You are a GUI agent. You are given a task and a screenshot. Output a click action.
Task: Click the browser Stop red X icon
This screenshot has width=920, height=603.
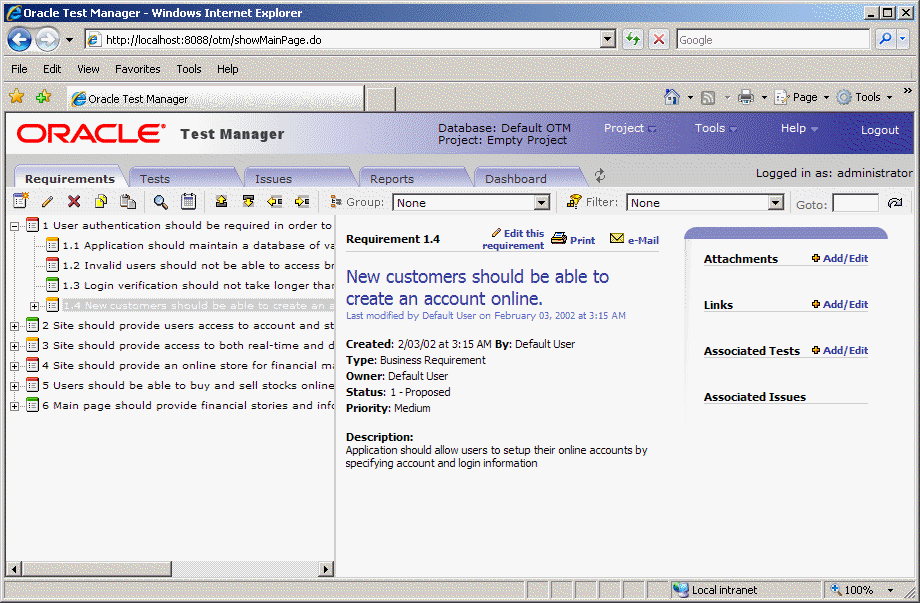[659, 39]
